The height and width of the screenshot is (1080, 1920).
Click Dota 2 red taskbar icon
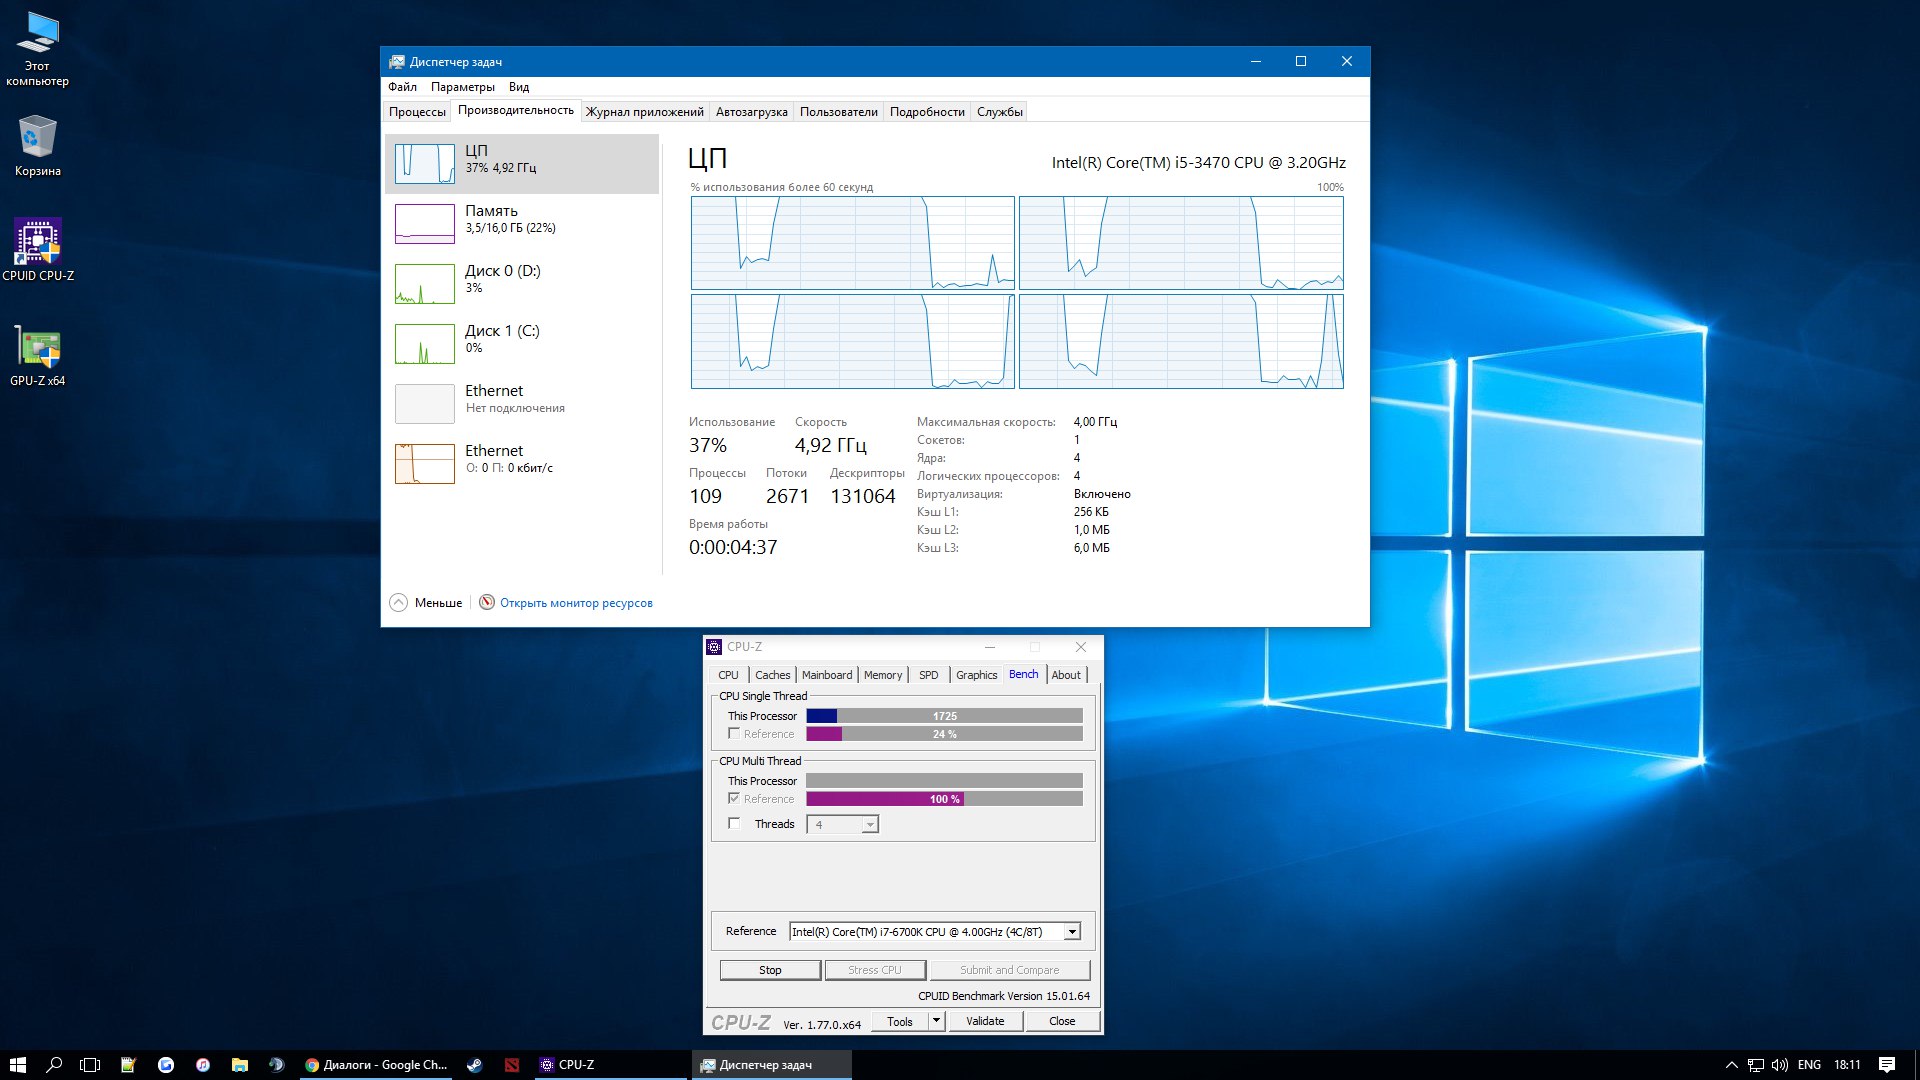(x=512, y=1065)
